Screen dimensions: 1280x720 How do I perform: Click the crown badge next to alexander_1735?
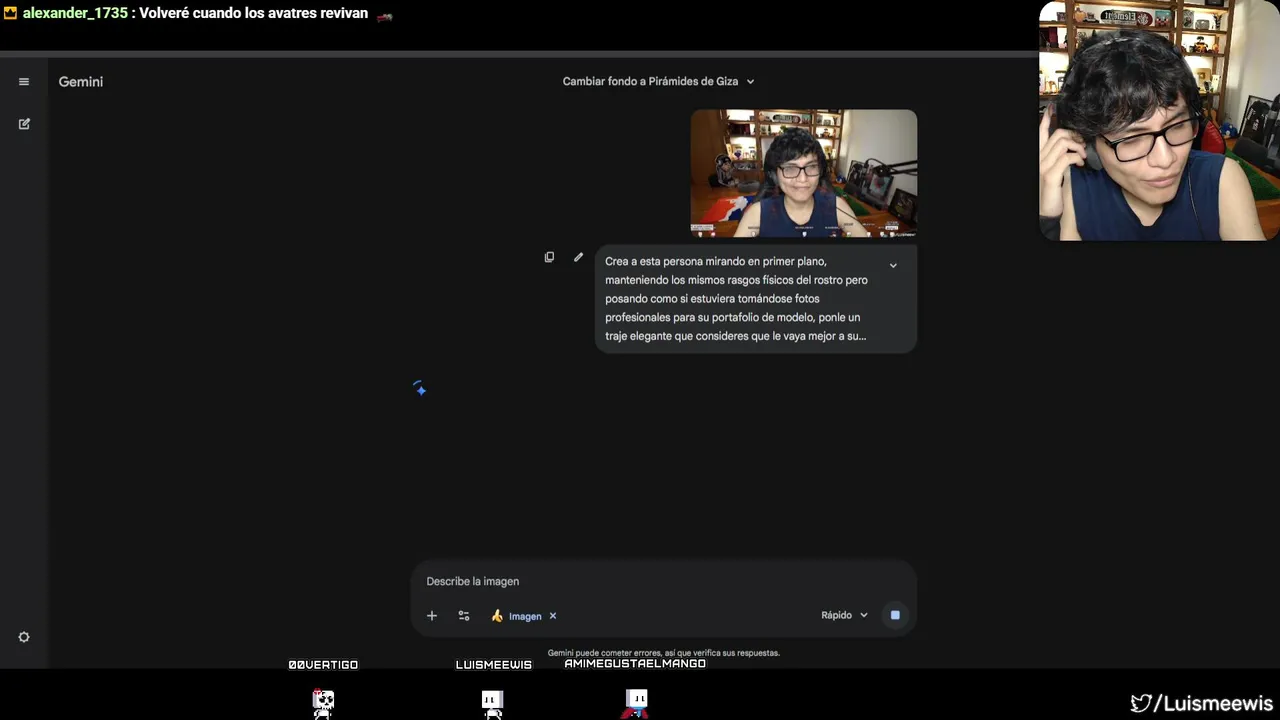pyautogui.click(x=10, y=14)
